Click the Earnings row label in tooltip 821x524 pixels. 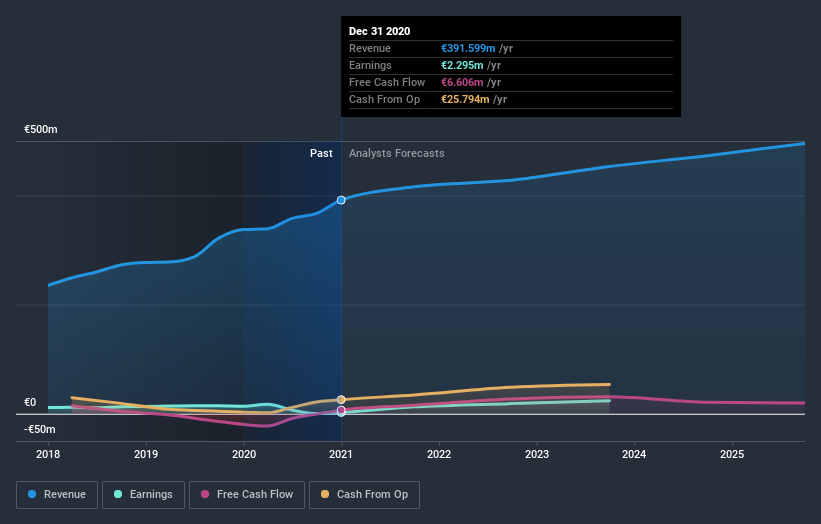(370, 65)
